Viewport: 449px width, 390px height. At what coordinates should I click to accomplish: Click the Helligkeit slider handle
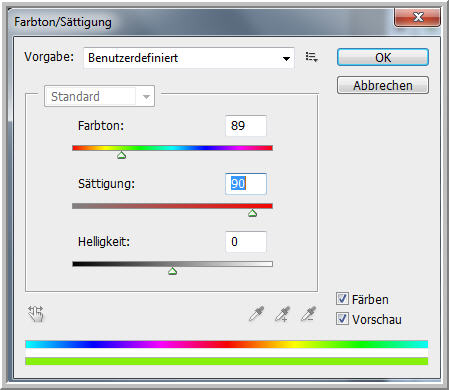[x=172, y=271]
